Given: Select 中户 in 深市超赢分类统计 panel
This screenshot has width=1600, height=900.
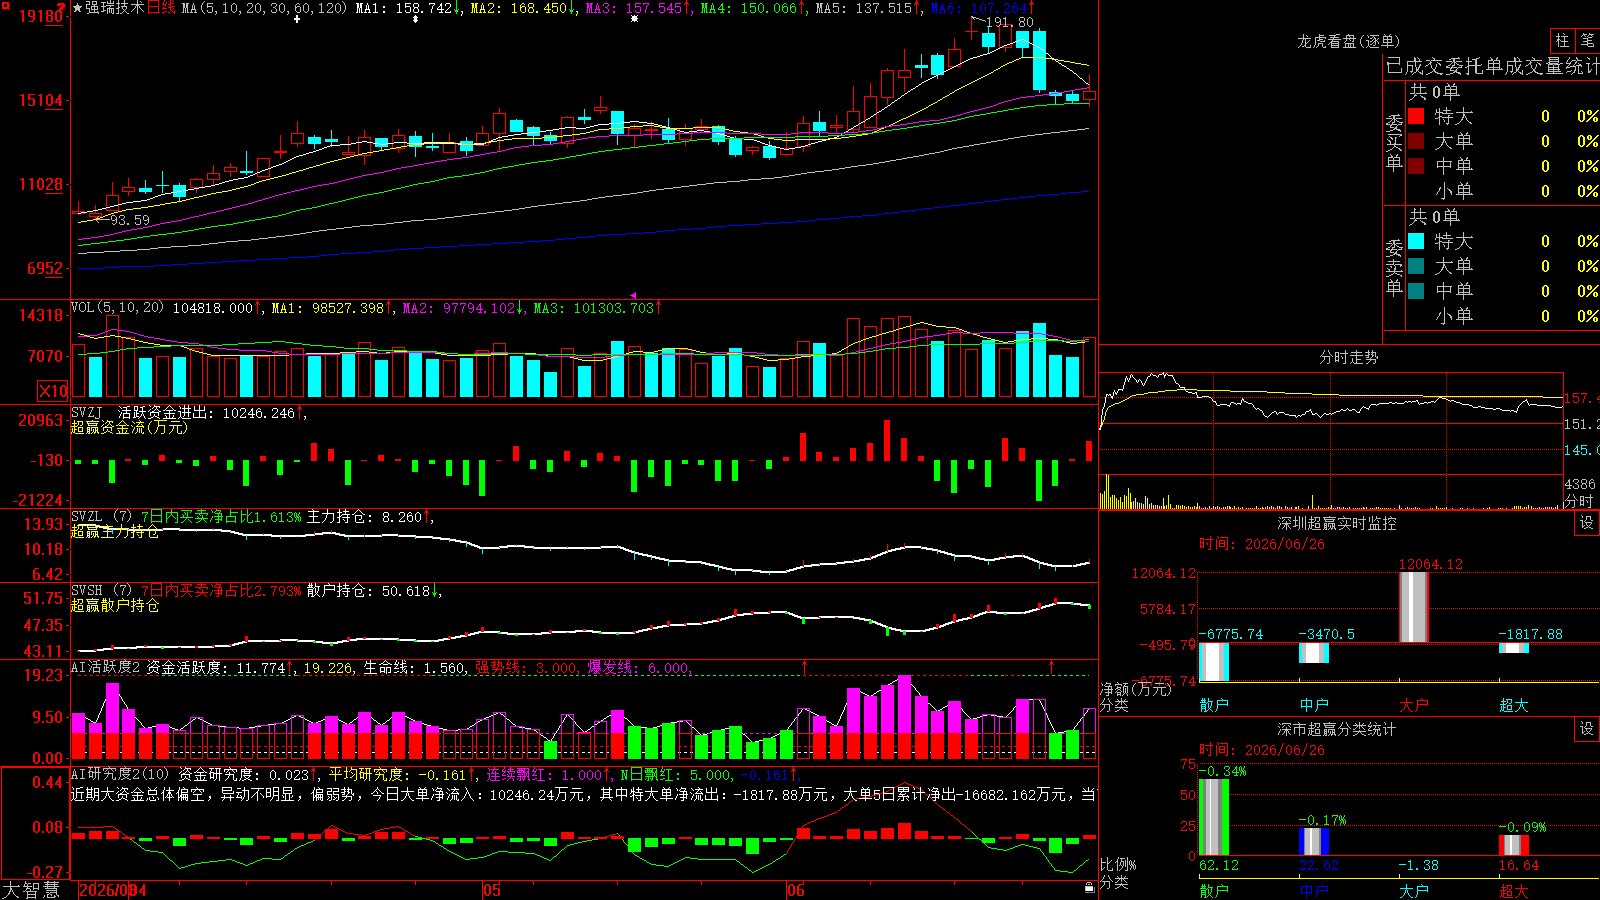Looking at the screenshot, I should (x=1314, y=891).
